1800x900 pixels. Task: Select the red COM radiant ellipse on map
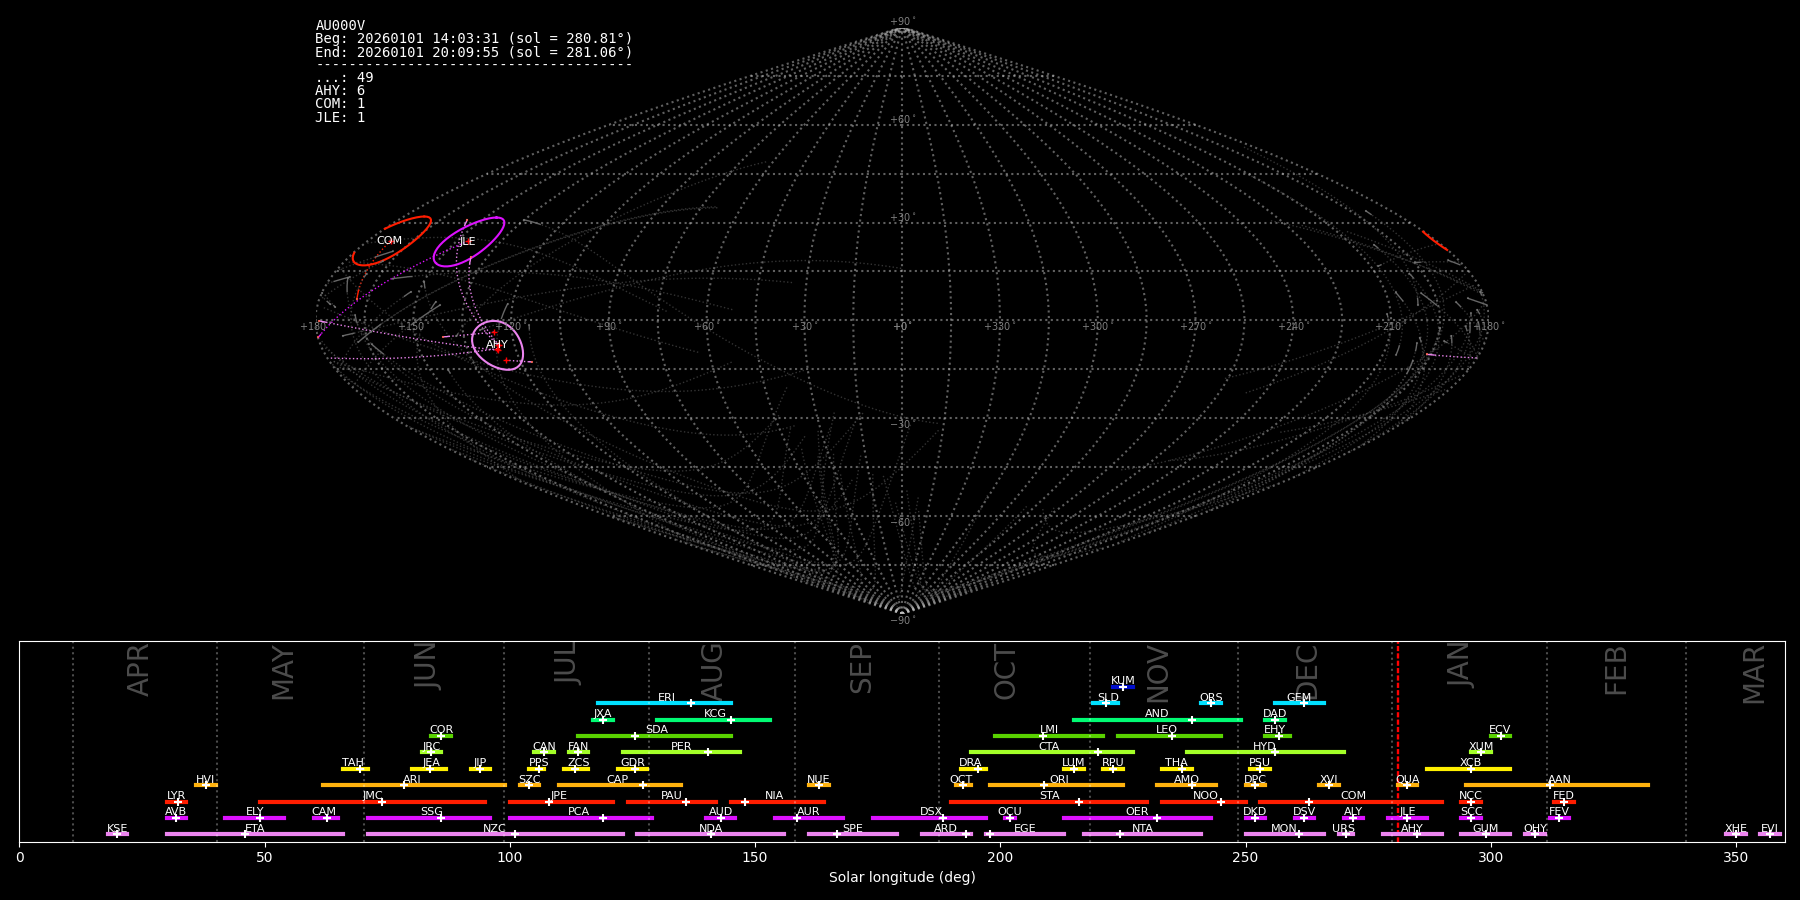(x=391, y=241)
